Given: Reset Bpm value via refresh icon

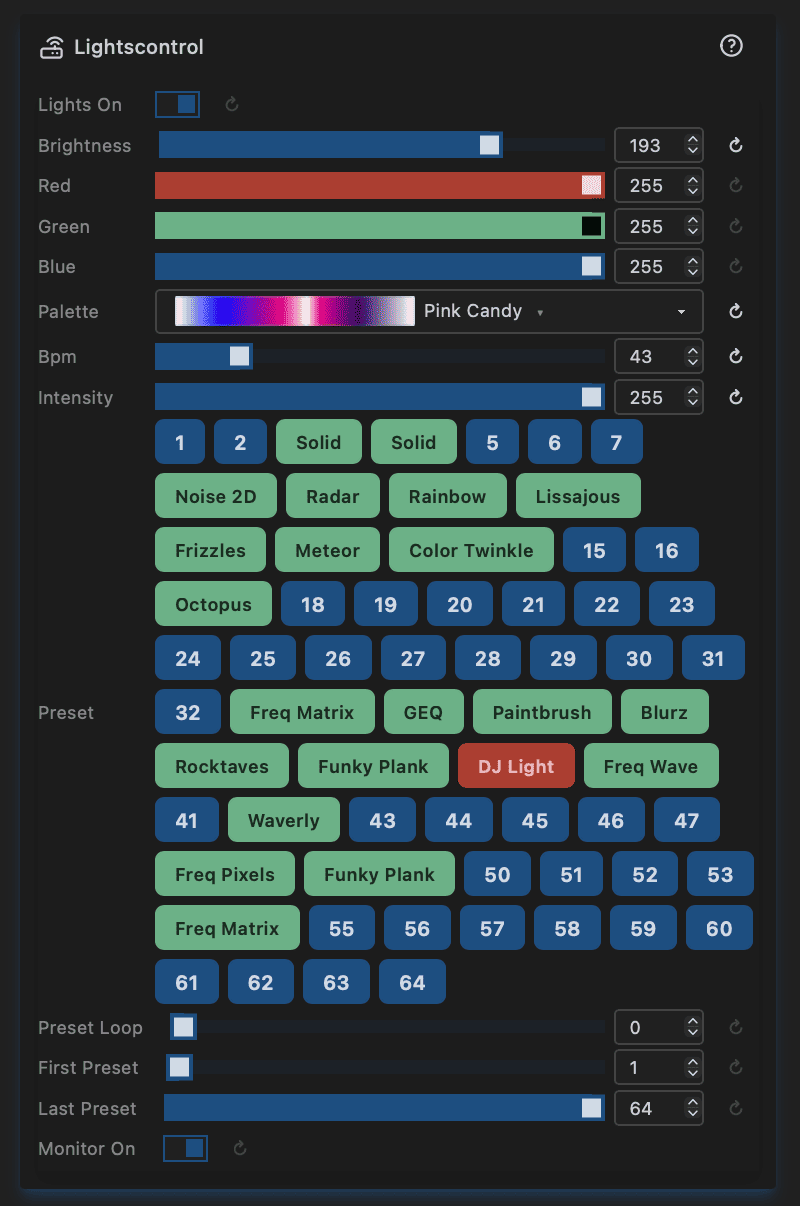Looking at the screenshot, I should [x=736, y=357].
